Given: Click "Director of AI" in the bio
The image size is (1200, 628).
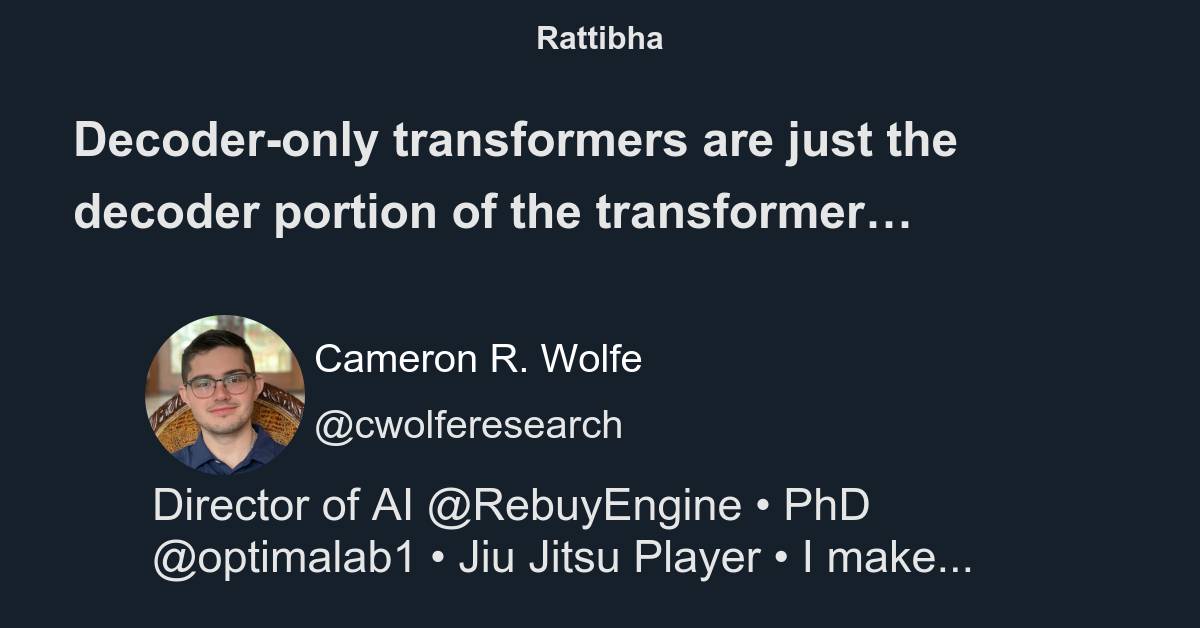Looking at the screenshot, I should pos(283,506).
